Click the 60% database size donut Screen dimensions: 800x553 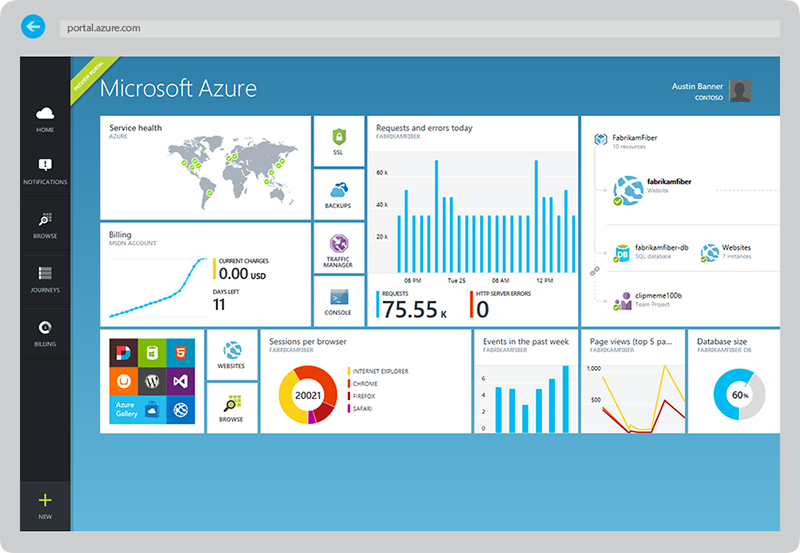[739, 395]
